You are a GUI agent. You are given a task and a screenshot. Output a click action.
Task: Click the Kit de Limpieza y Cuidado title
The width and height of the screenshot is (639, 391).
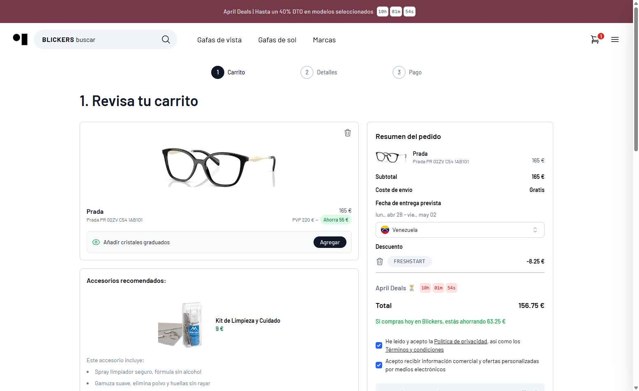(x=248, y=321)
